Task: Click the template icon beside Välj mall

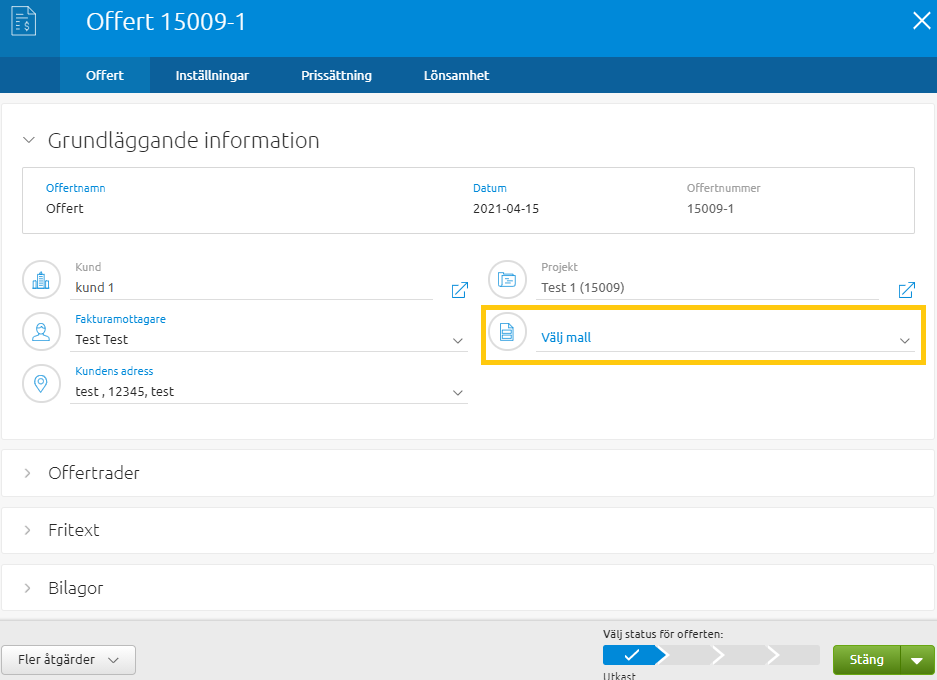Action: [x=507, y=332]
